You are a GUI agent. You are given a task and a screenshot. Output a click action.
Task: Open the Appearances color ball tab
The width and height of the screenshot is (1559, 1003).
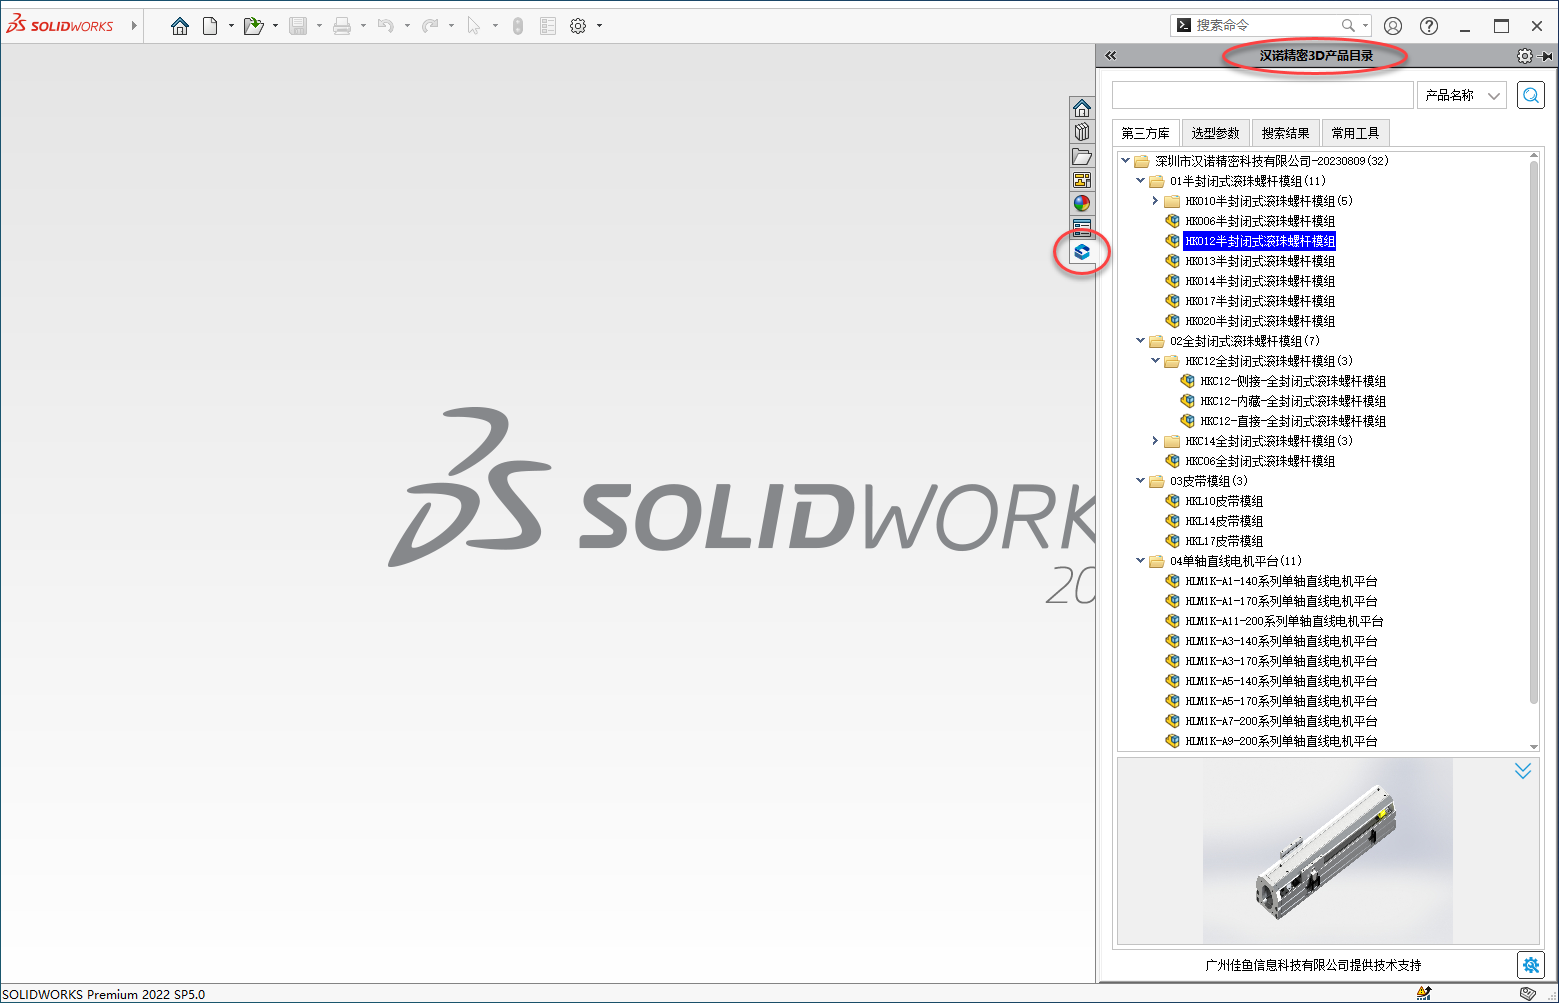[1082, 204]
